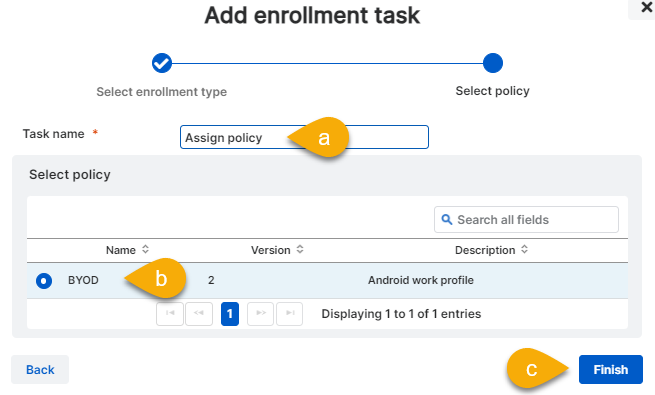
Task: Sort the table by Name column
Action: tap(127, 250)
